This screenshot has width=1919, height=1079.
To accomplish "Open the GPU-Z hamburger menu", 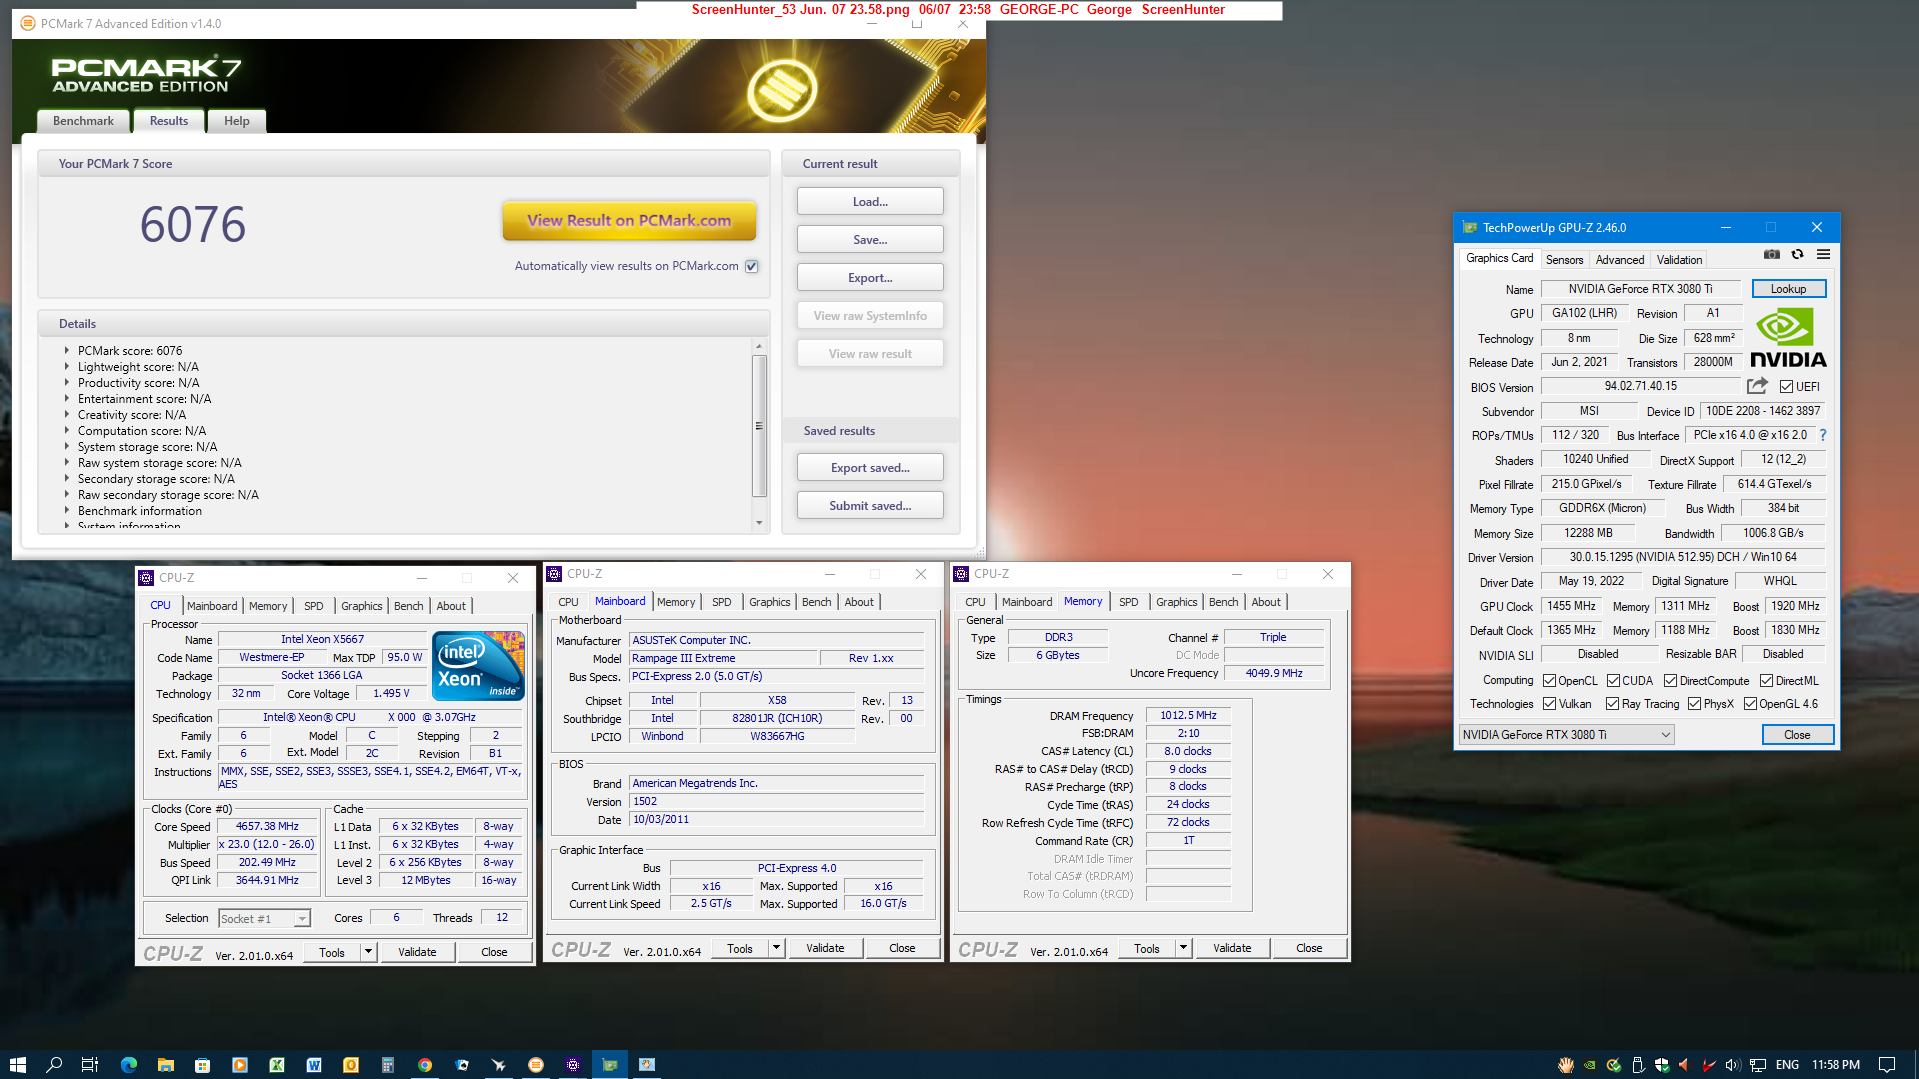I will [x=1823, y=255].
